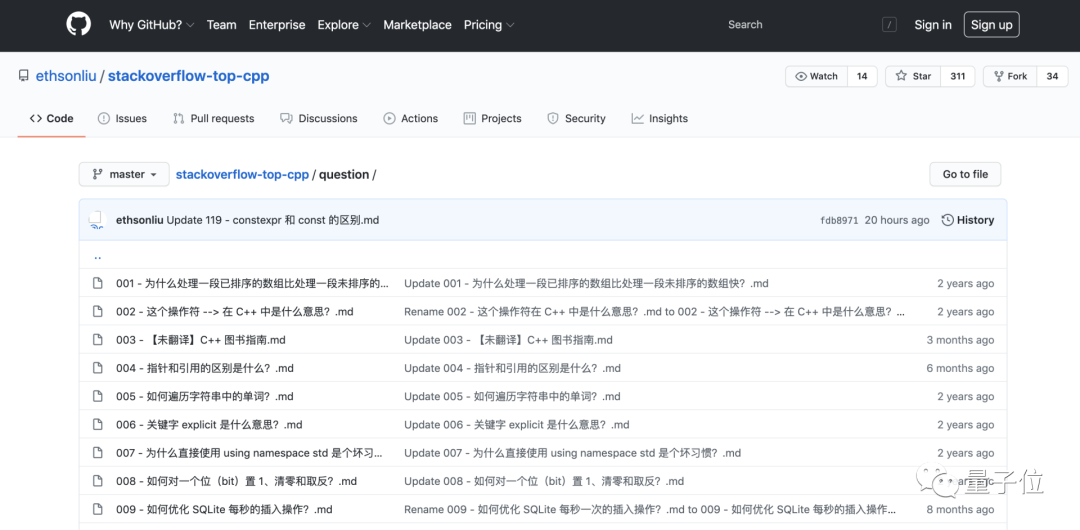Image resolution: width=1080 pixels, height=530 pixels.
Task: Switch to the Insights tab
Action: tap(660, 119)
